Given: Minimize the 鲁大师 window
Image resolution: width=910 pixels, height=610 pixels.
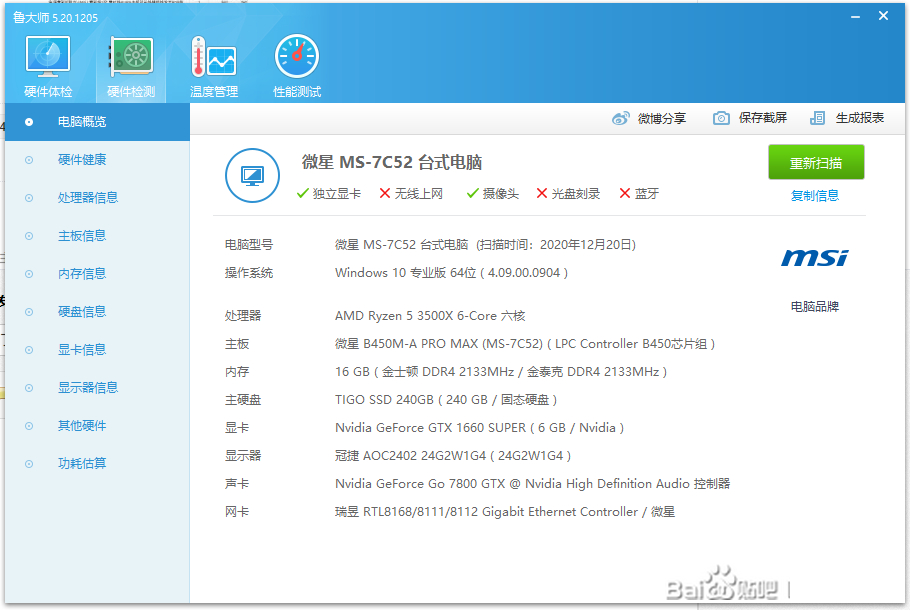Looking at the screenshot, I should tap(855, 17).
